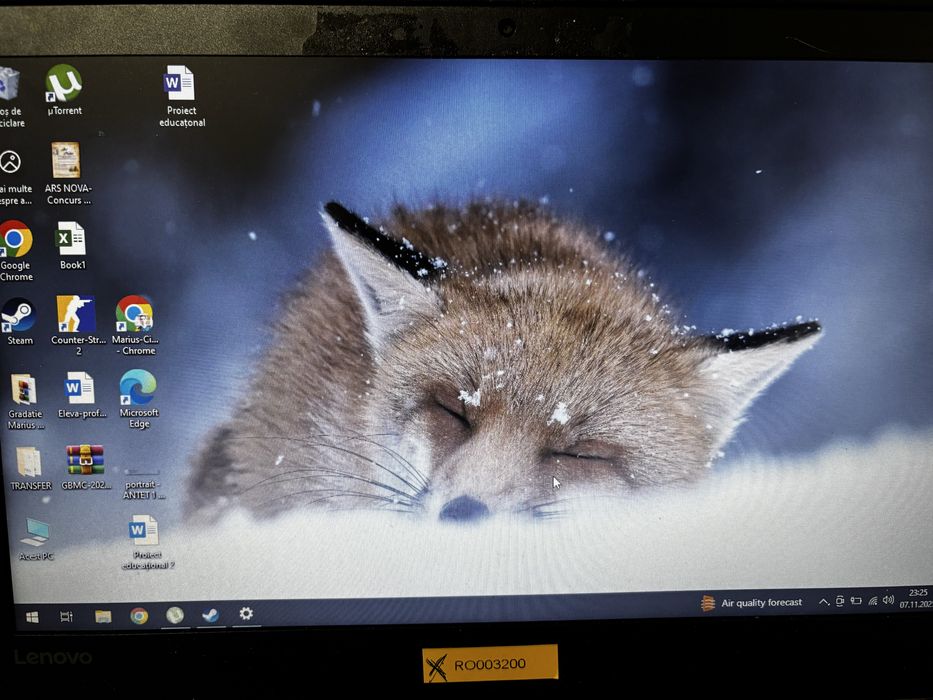Open the Windows Start menu
Image resolution: width=933 pixels, height=700 pixels.
tap(33, 617)
